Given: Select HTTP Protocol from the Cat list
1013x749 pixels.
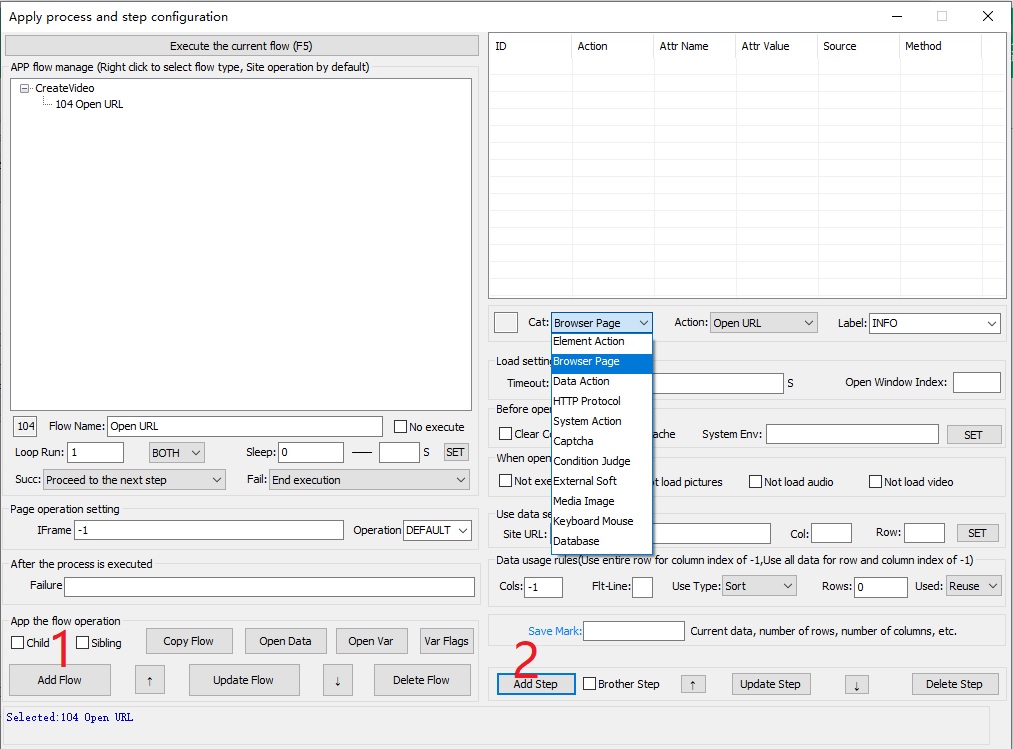Looking at the screenshot, I should (x=587, y=401).
